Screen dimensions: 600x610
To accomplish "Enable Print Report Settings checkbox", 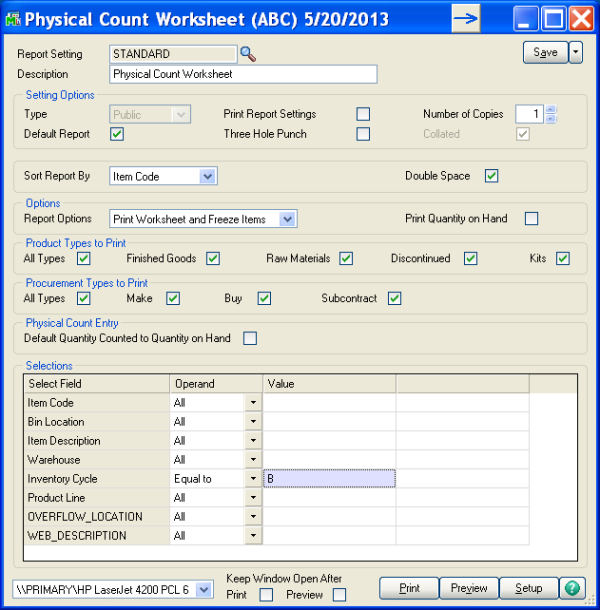I will click(x=363, y=114).
